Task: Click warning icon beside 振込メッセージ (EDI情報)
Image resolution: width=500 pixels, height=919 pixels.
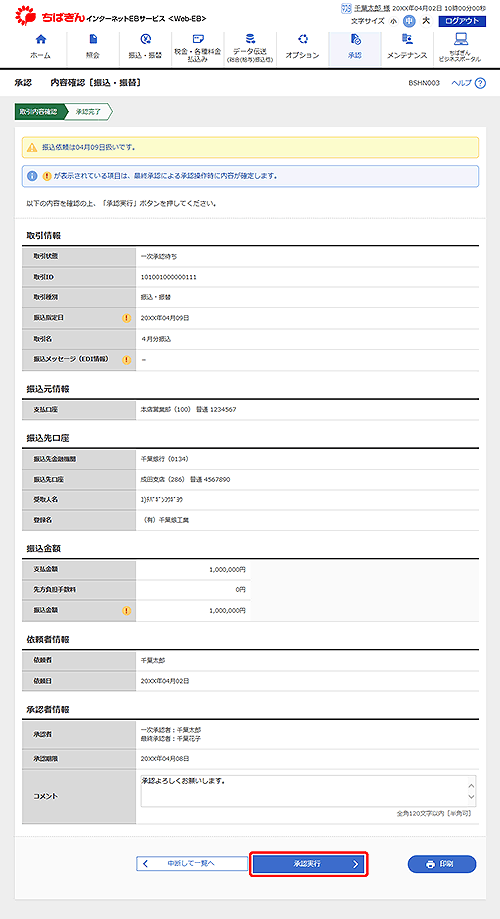Action: click(127, 359)
